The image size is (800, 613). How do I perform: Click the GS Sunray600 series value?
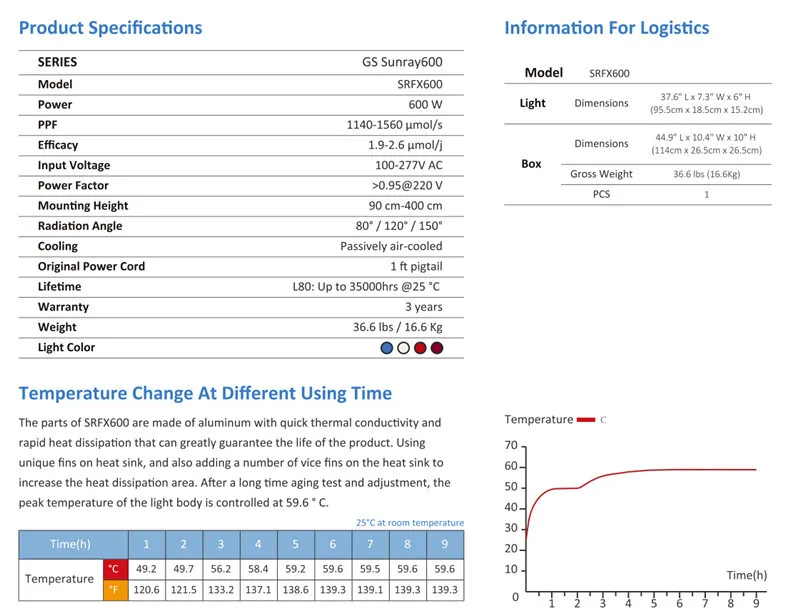click(401, 62)
